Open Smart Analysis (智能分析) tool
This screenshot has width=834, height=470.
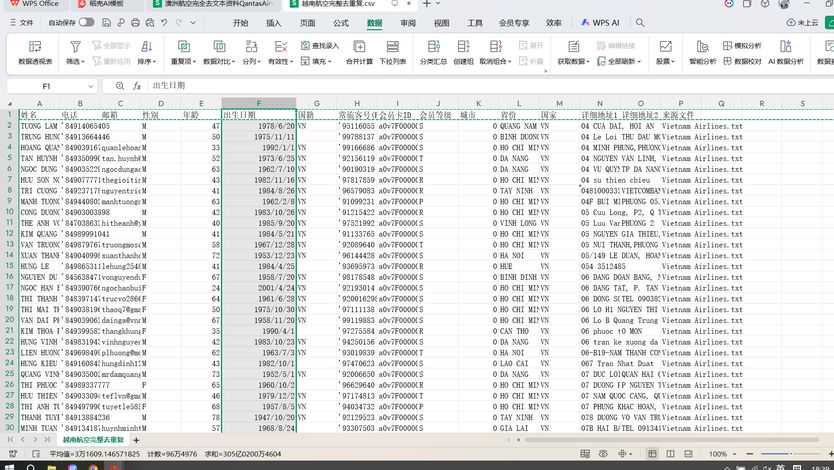(703, 53)
